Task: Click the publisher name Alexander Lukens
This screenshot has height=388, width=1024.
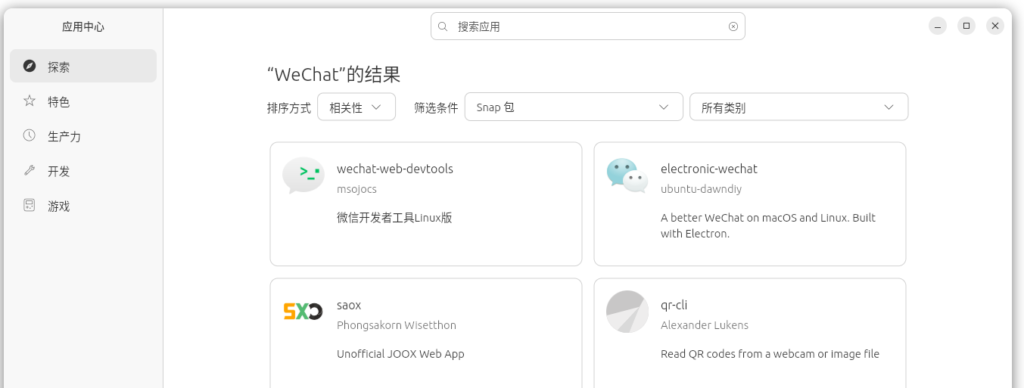Action: pos(704,325)
